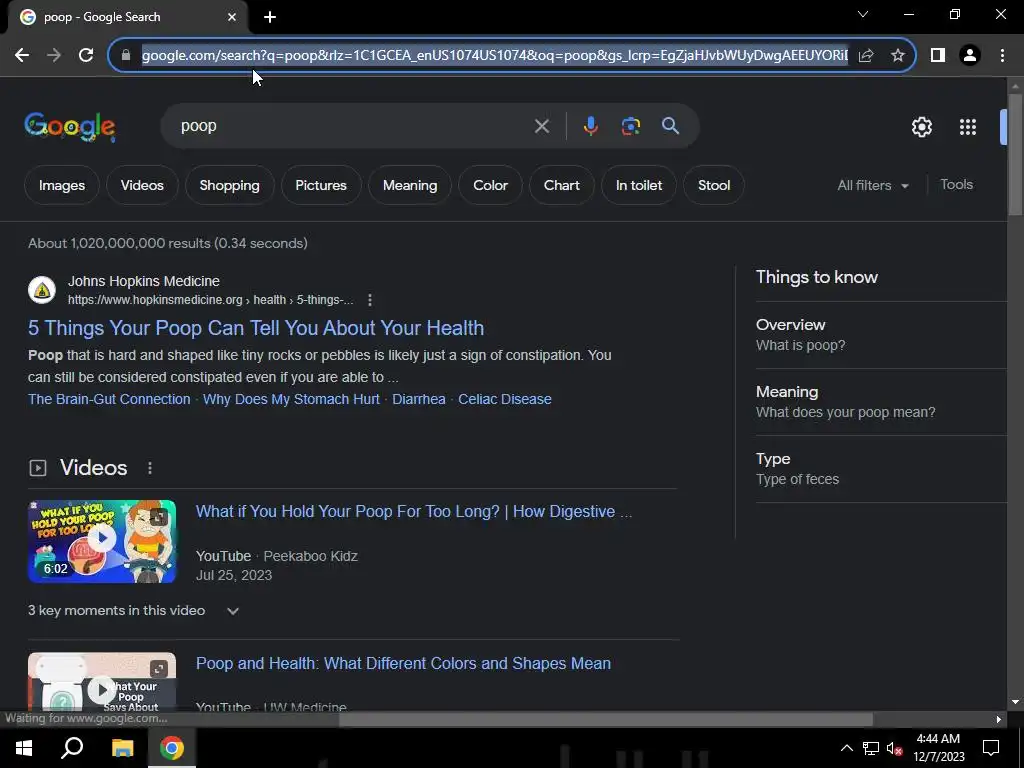The width and height of the screenshot is (1024, 768).
Task: Search by image with the Lens icon
Action: (x=630, y=126)
